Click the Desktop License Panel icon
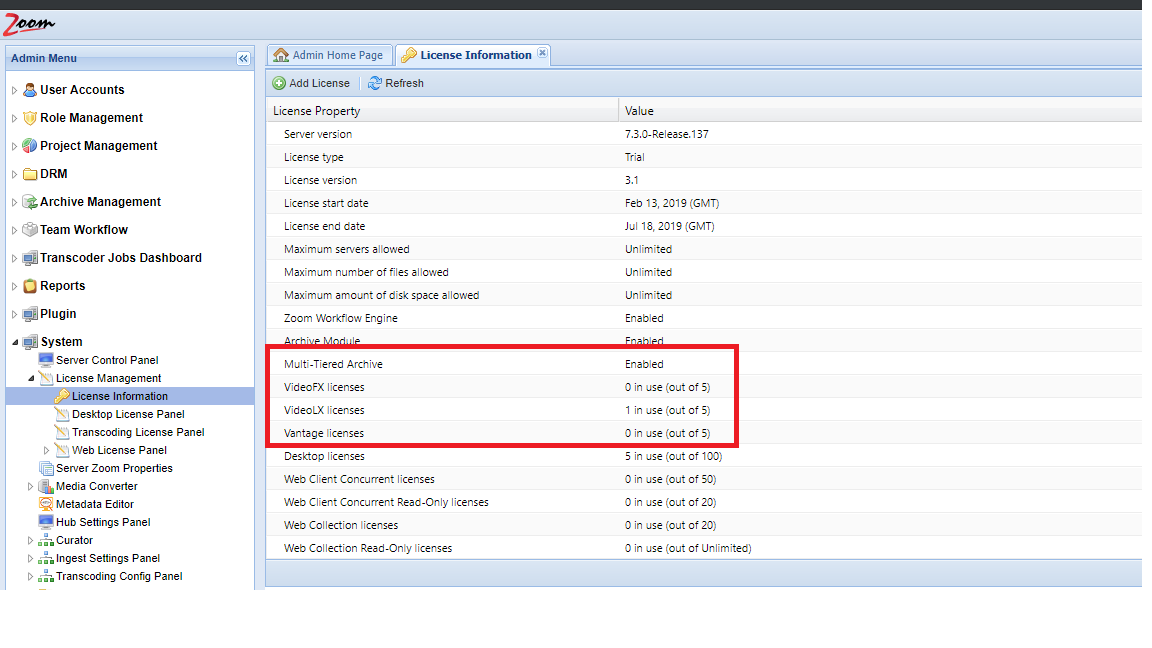The image size is (1152, 648). click(x=62, y=414)
